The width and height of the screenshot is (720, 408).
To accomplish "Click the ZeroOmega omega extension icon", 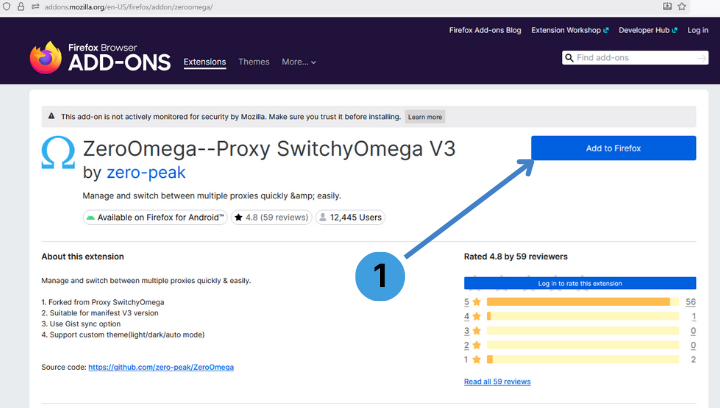I will (x=58, y=152).
